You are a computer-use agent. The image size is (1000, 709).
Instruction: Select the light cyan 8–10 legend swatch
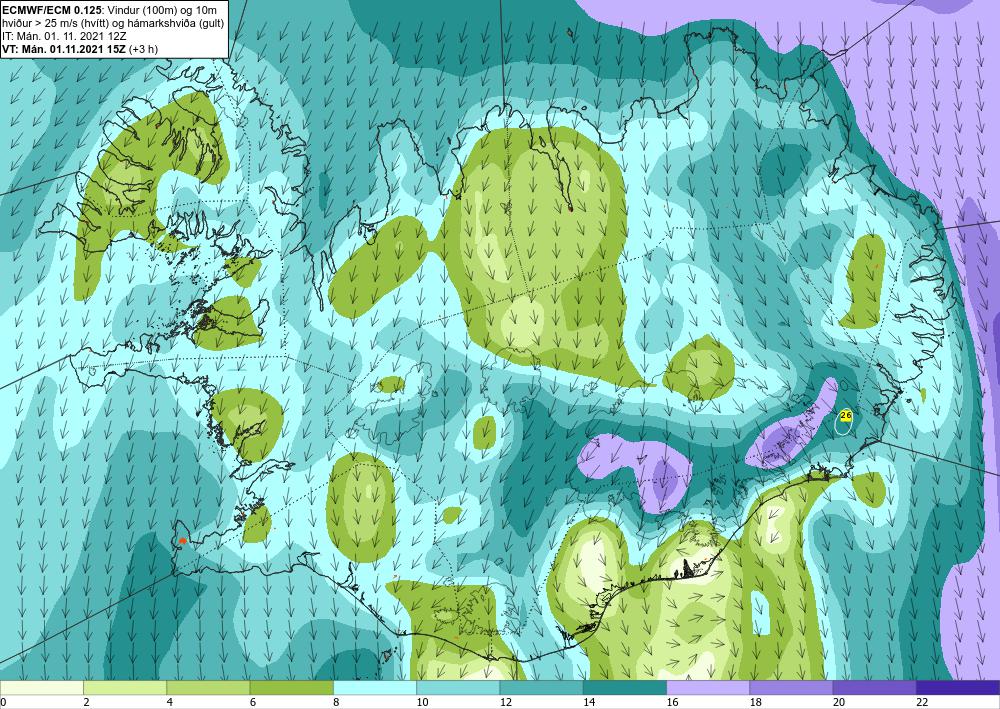coord(375,688)
